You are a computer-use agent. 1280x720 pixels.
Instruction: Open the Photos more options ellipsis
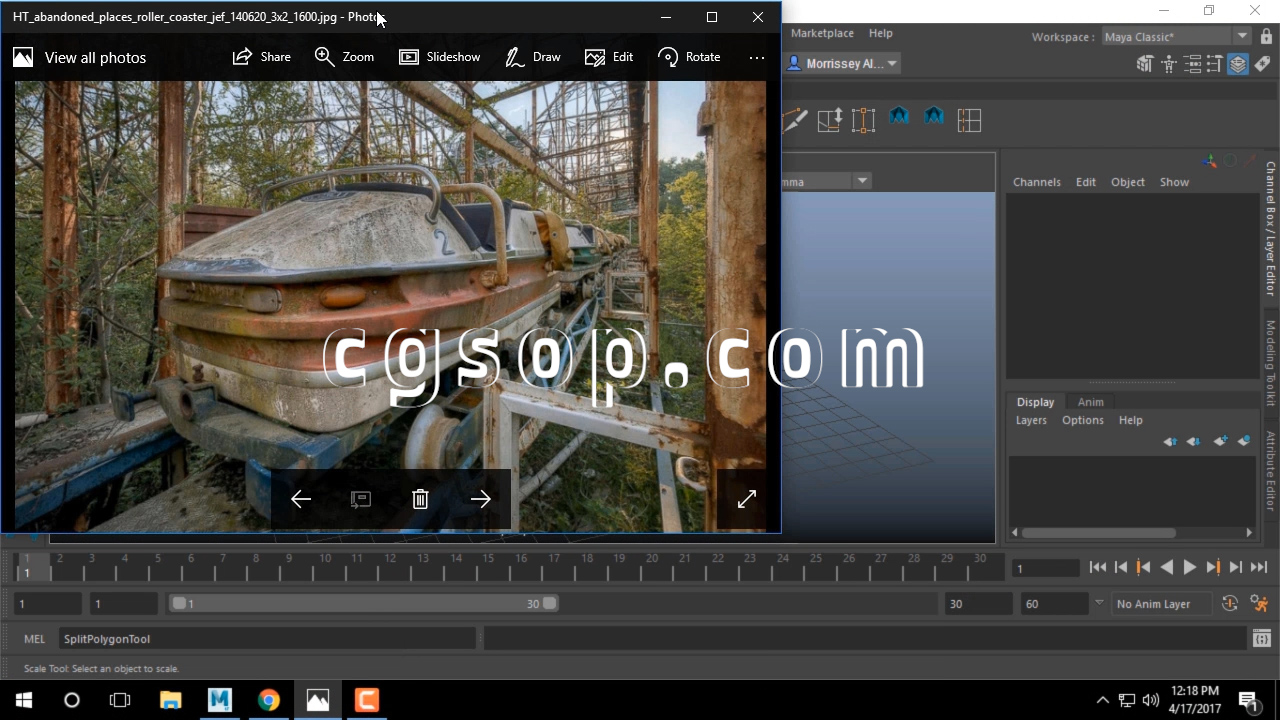757,57
